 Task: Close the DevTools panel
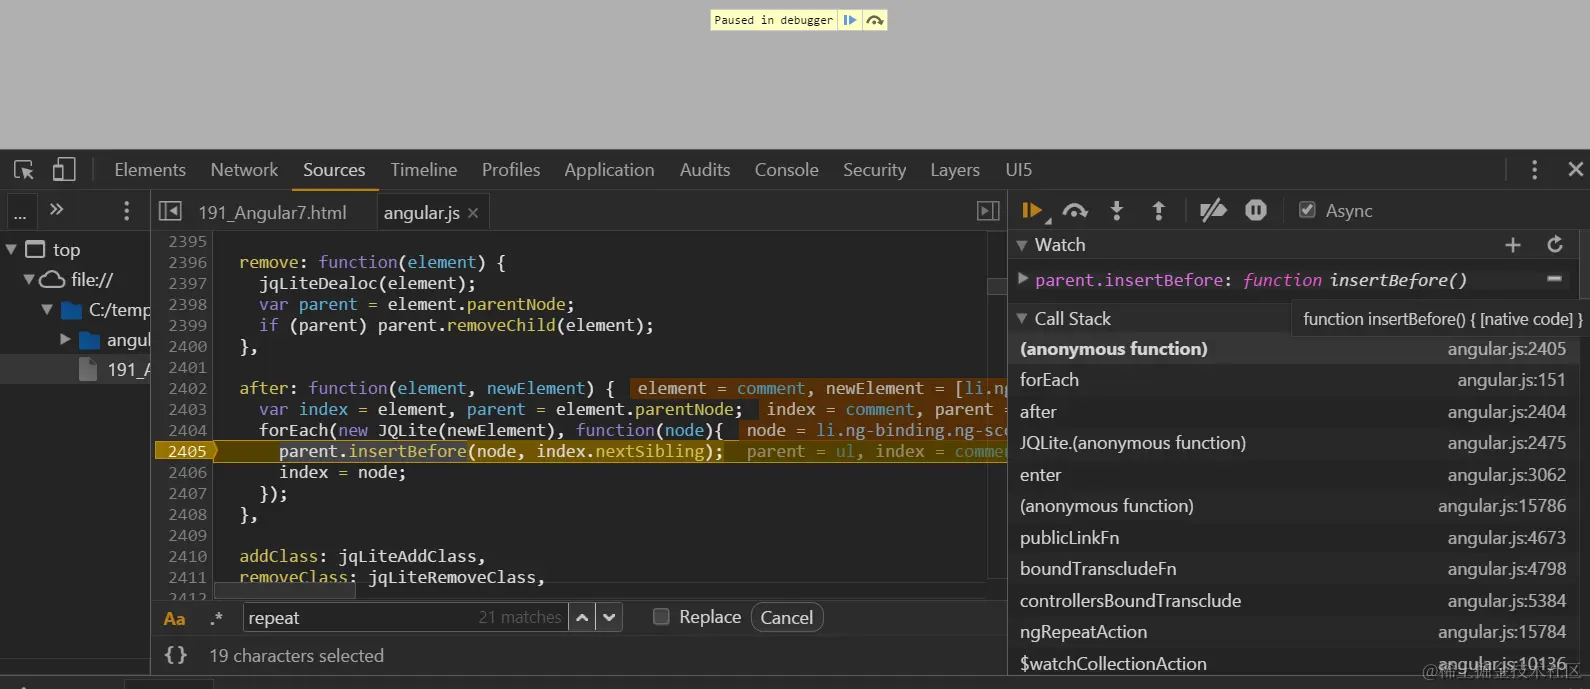click(1575, 170)
